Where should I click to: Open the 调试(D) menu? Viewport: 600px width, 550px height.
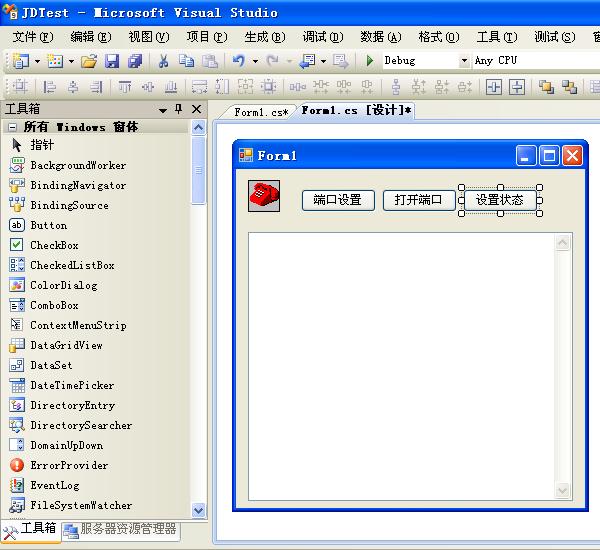pyautogui.click(x=323, y=37)
